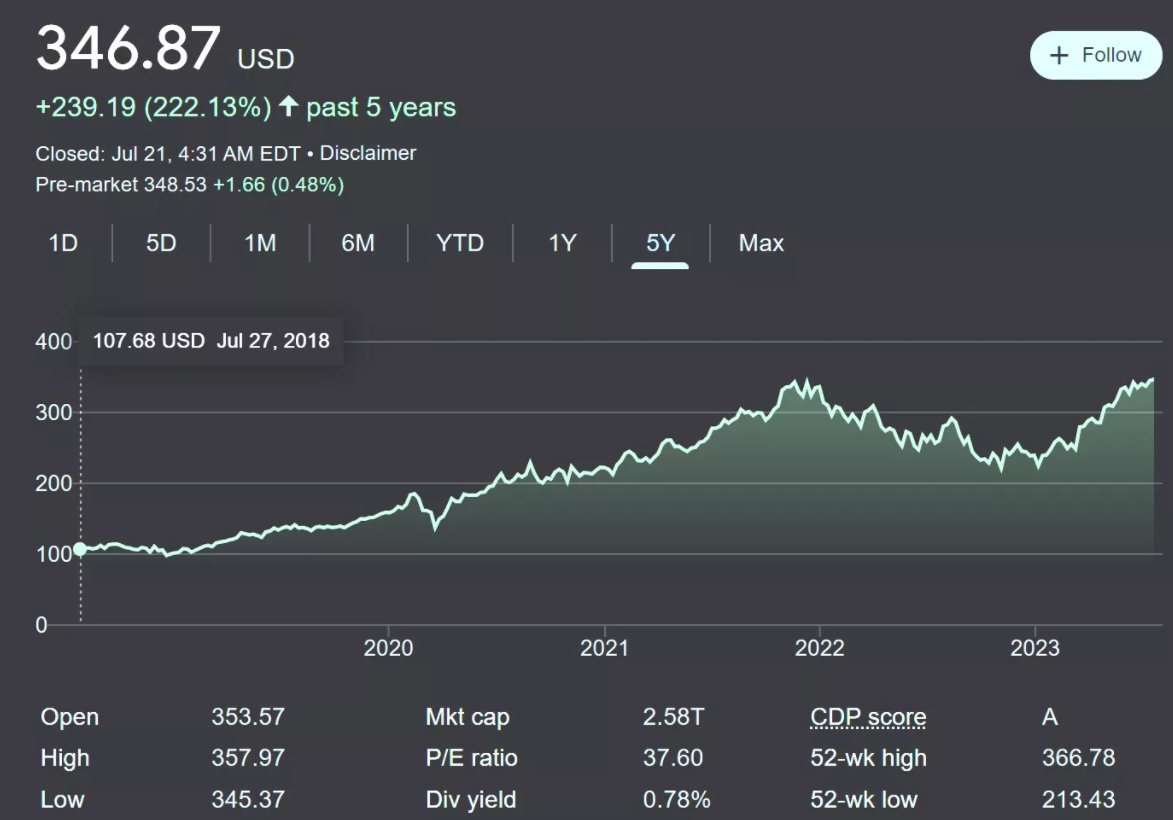Open the 6M chart view

click(x=358, y=243)
